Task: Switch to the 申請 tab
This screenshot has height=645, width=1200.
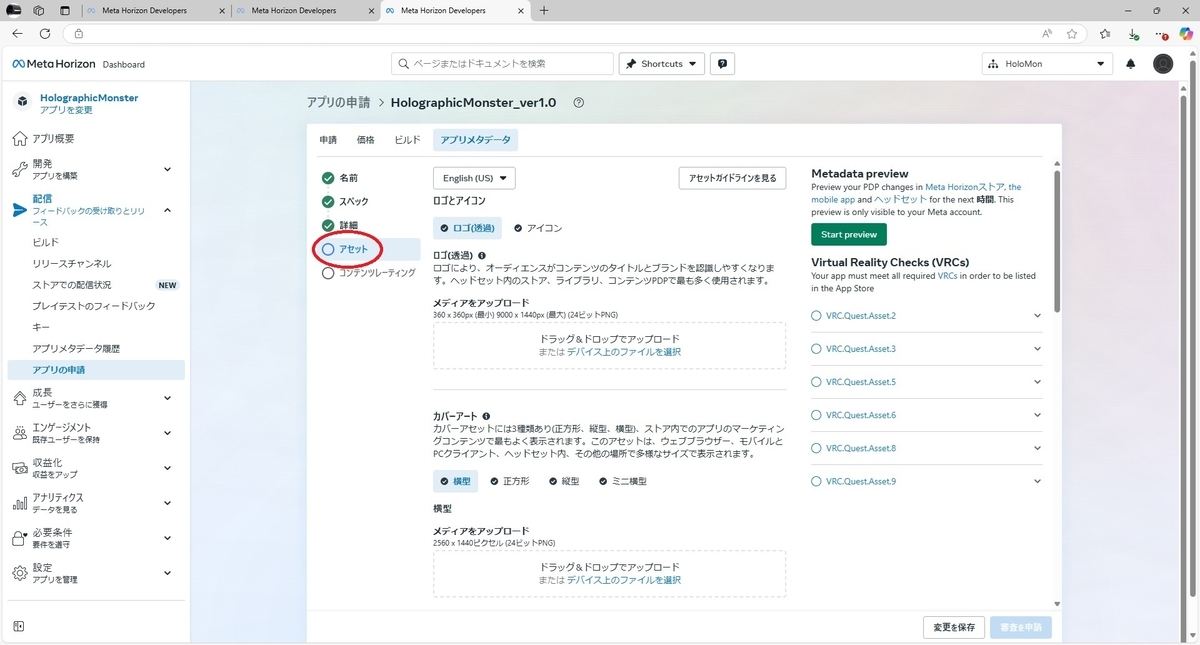Action: 328,140
